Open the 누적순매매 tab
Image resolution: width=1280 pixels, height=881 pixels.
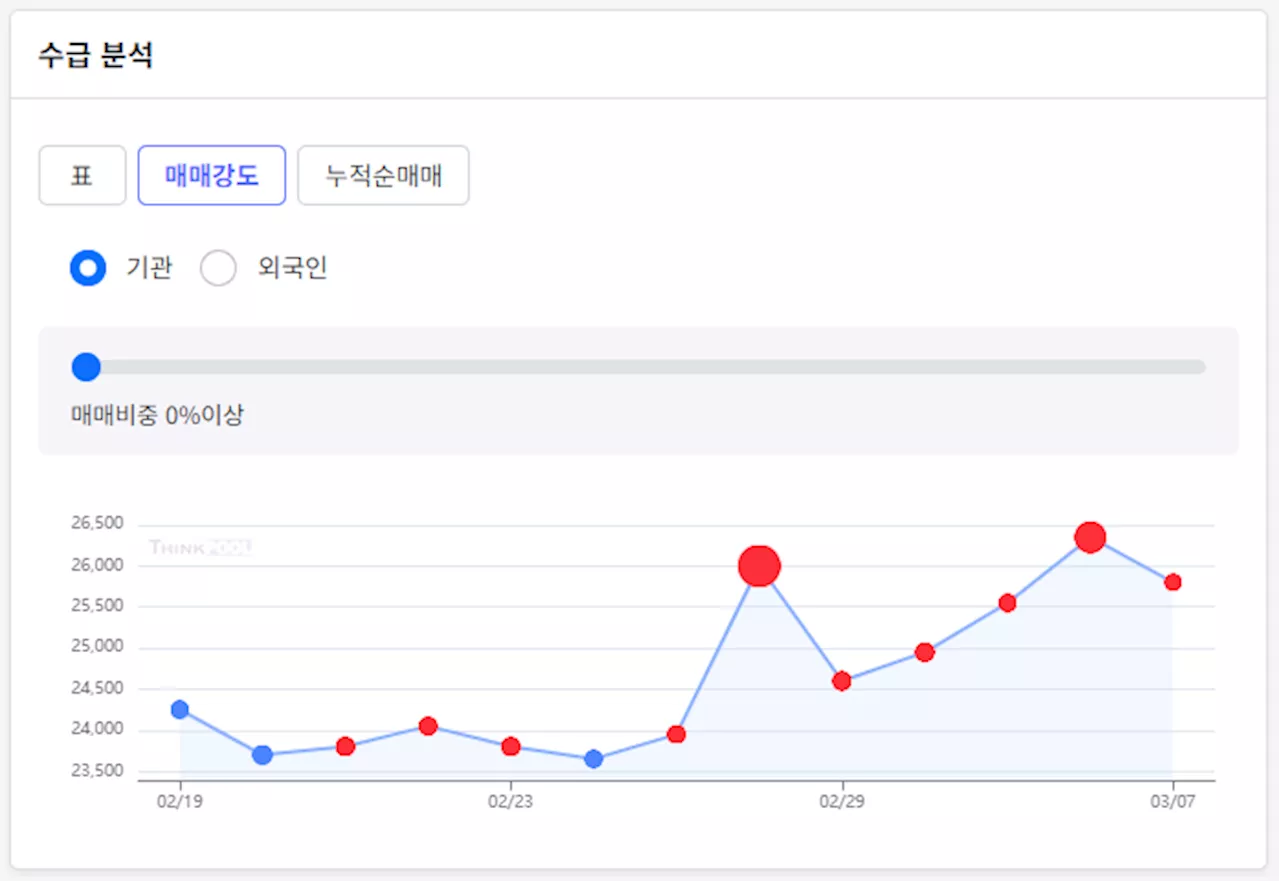tap(383, 176)
